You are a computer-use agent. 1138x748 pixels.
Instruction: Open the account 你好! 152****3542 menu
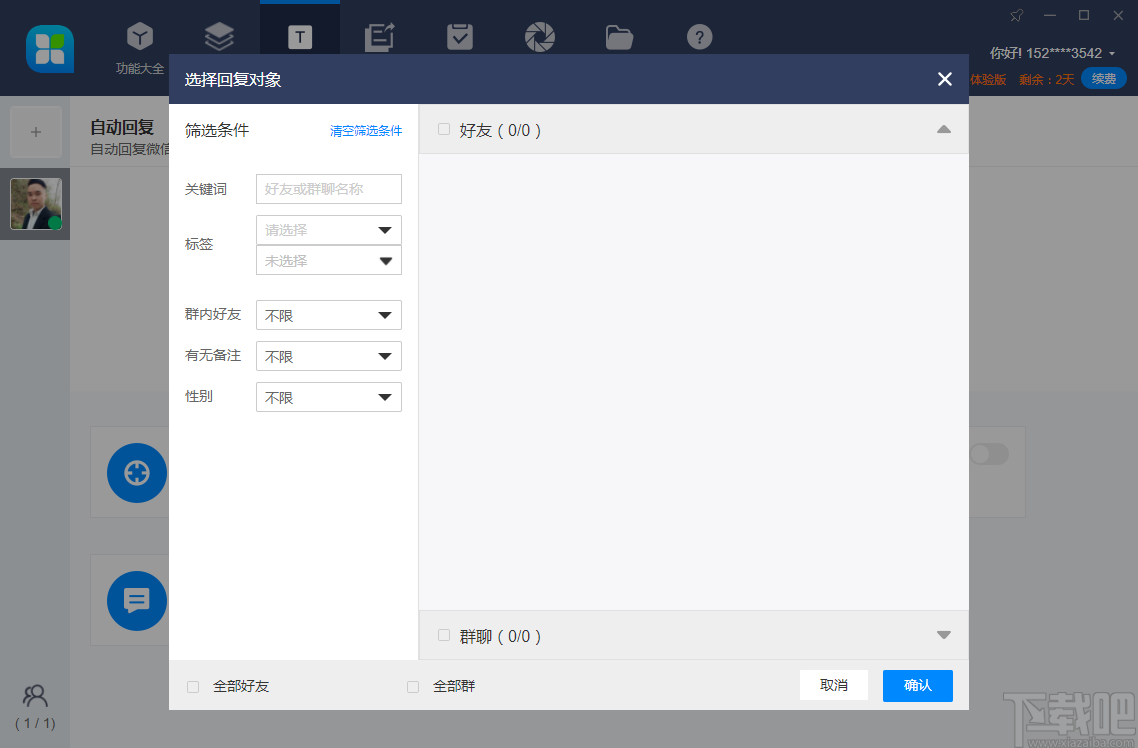pos(1052,53)
